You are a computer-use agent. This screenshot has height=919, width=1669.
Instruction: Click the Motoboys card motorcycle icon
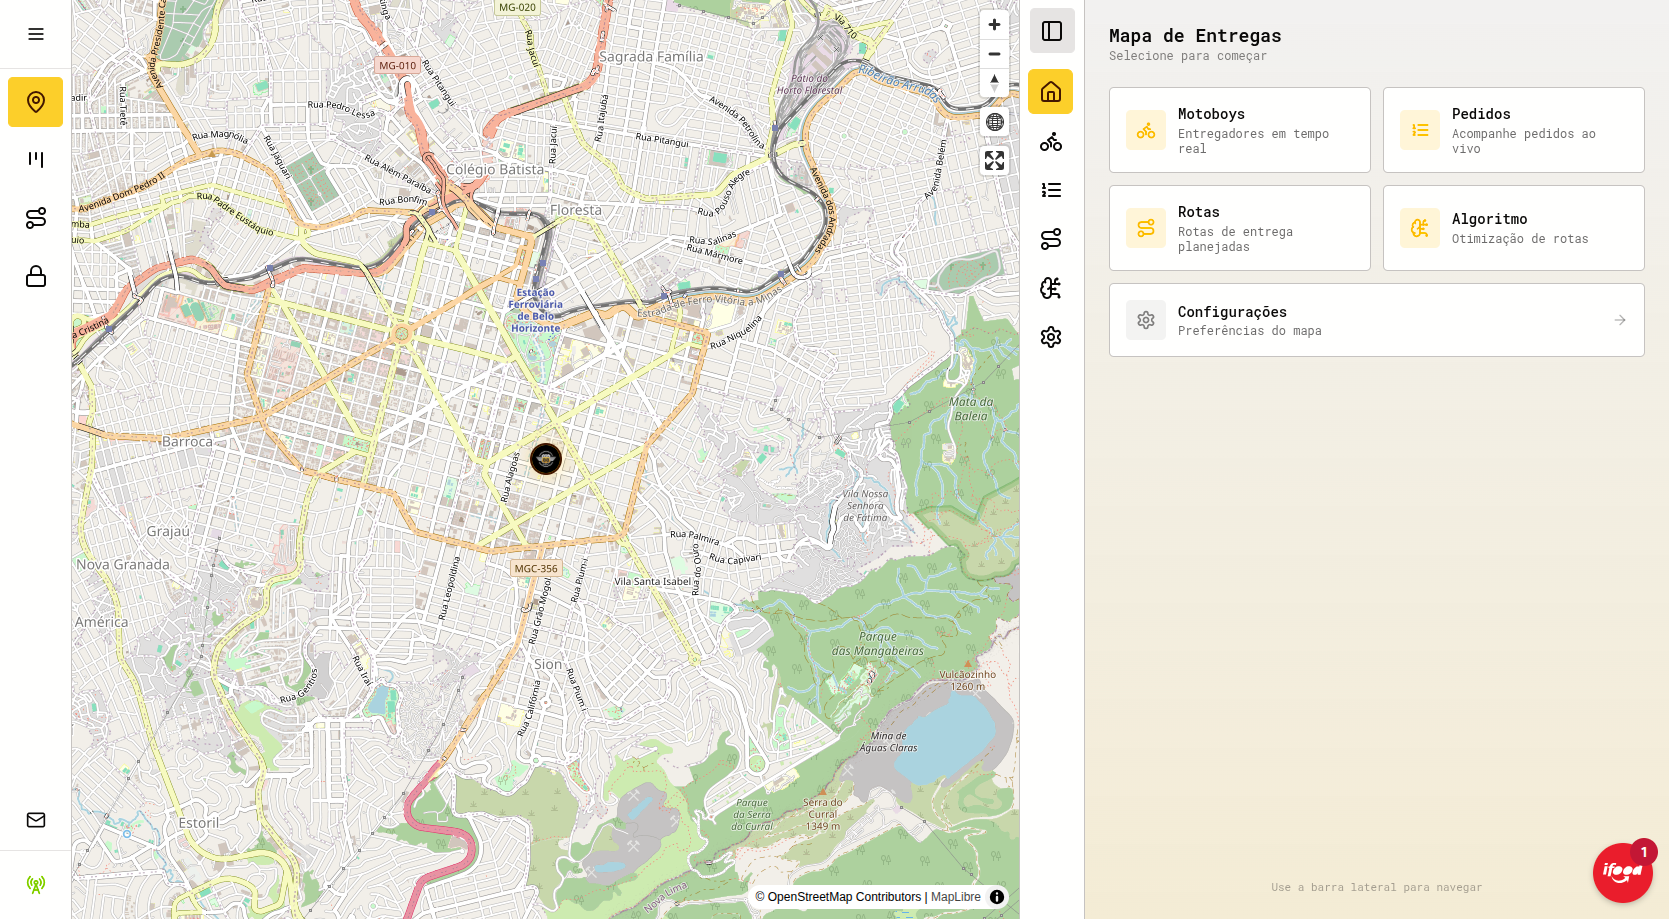coord(1146,130)
